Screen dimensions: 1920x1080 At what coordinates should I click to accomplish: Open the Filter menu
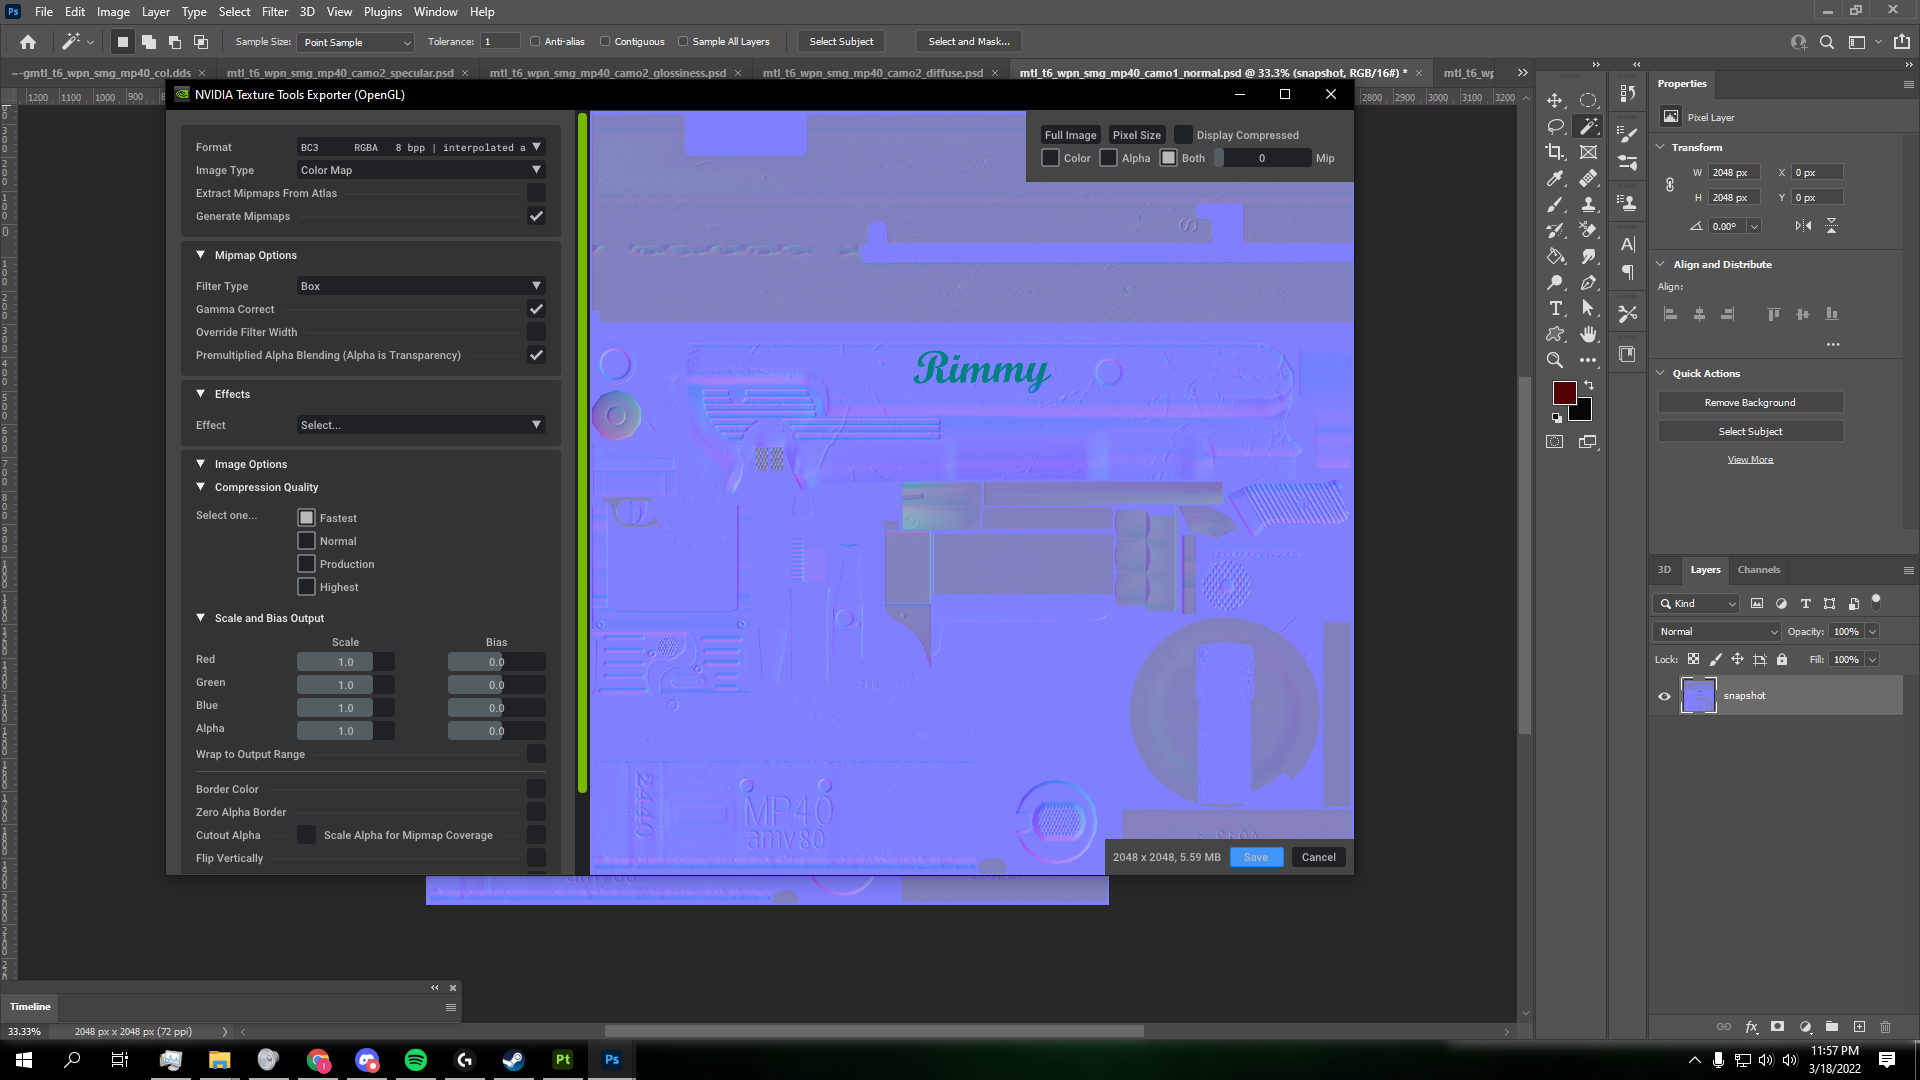(274, 12)
